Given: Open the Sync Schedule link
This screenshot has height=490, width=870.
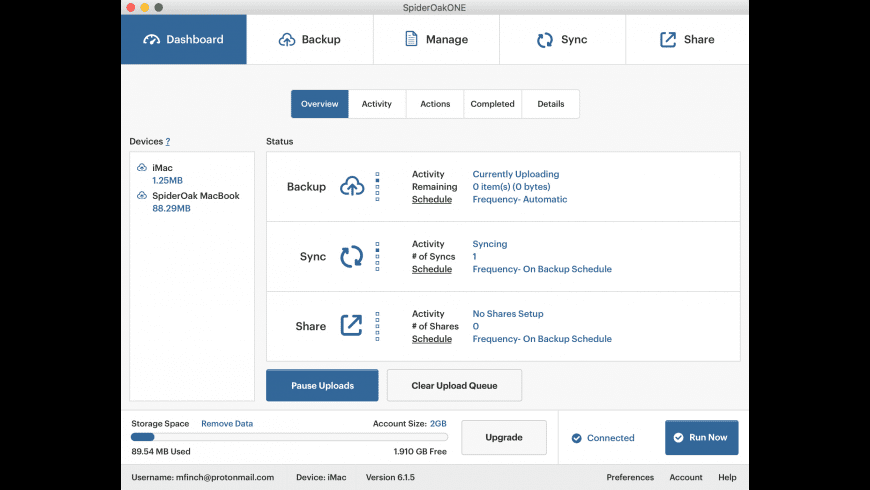Looking at the screenshot, I should point(432,269).
